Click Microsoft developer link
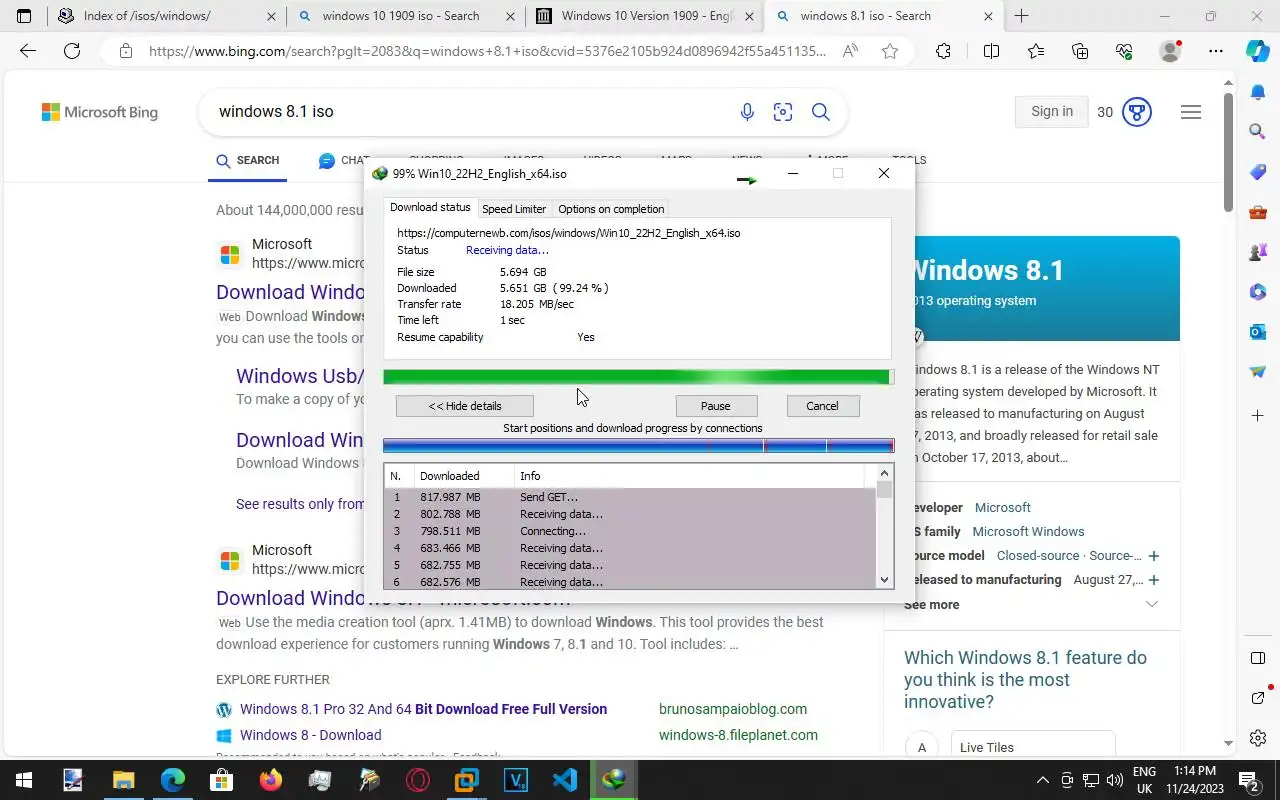This screenshot has width=1280, height=800. pos(1002,507)
